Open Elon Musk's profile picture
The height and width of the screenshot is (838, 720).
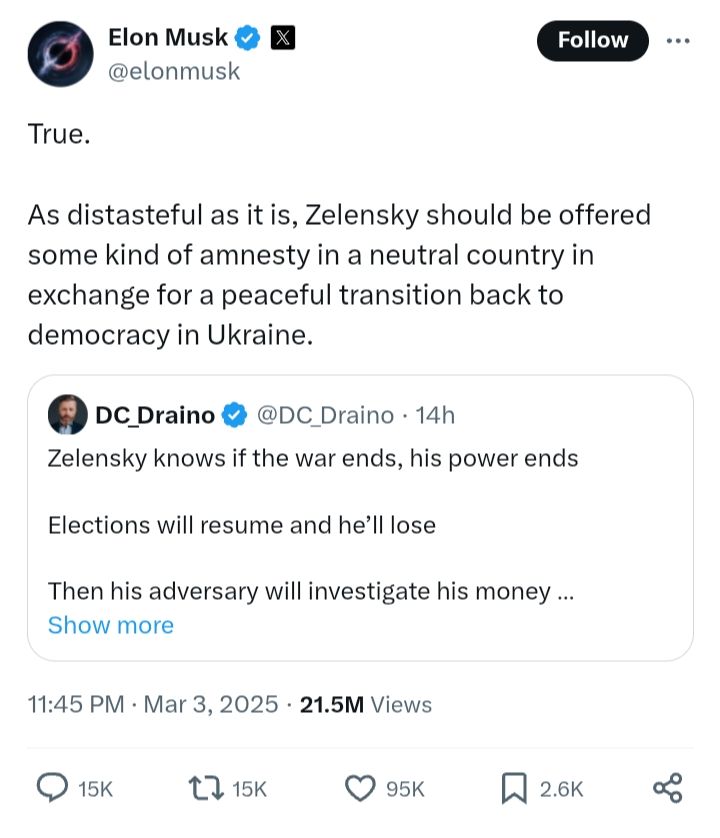(x=60, y=53)
